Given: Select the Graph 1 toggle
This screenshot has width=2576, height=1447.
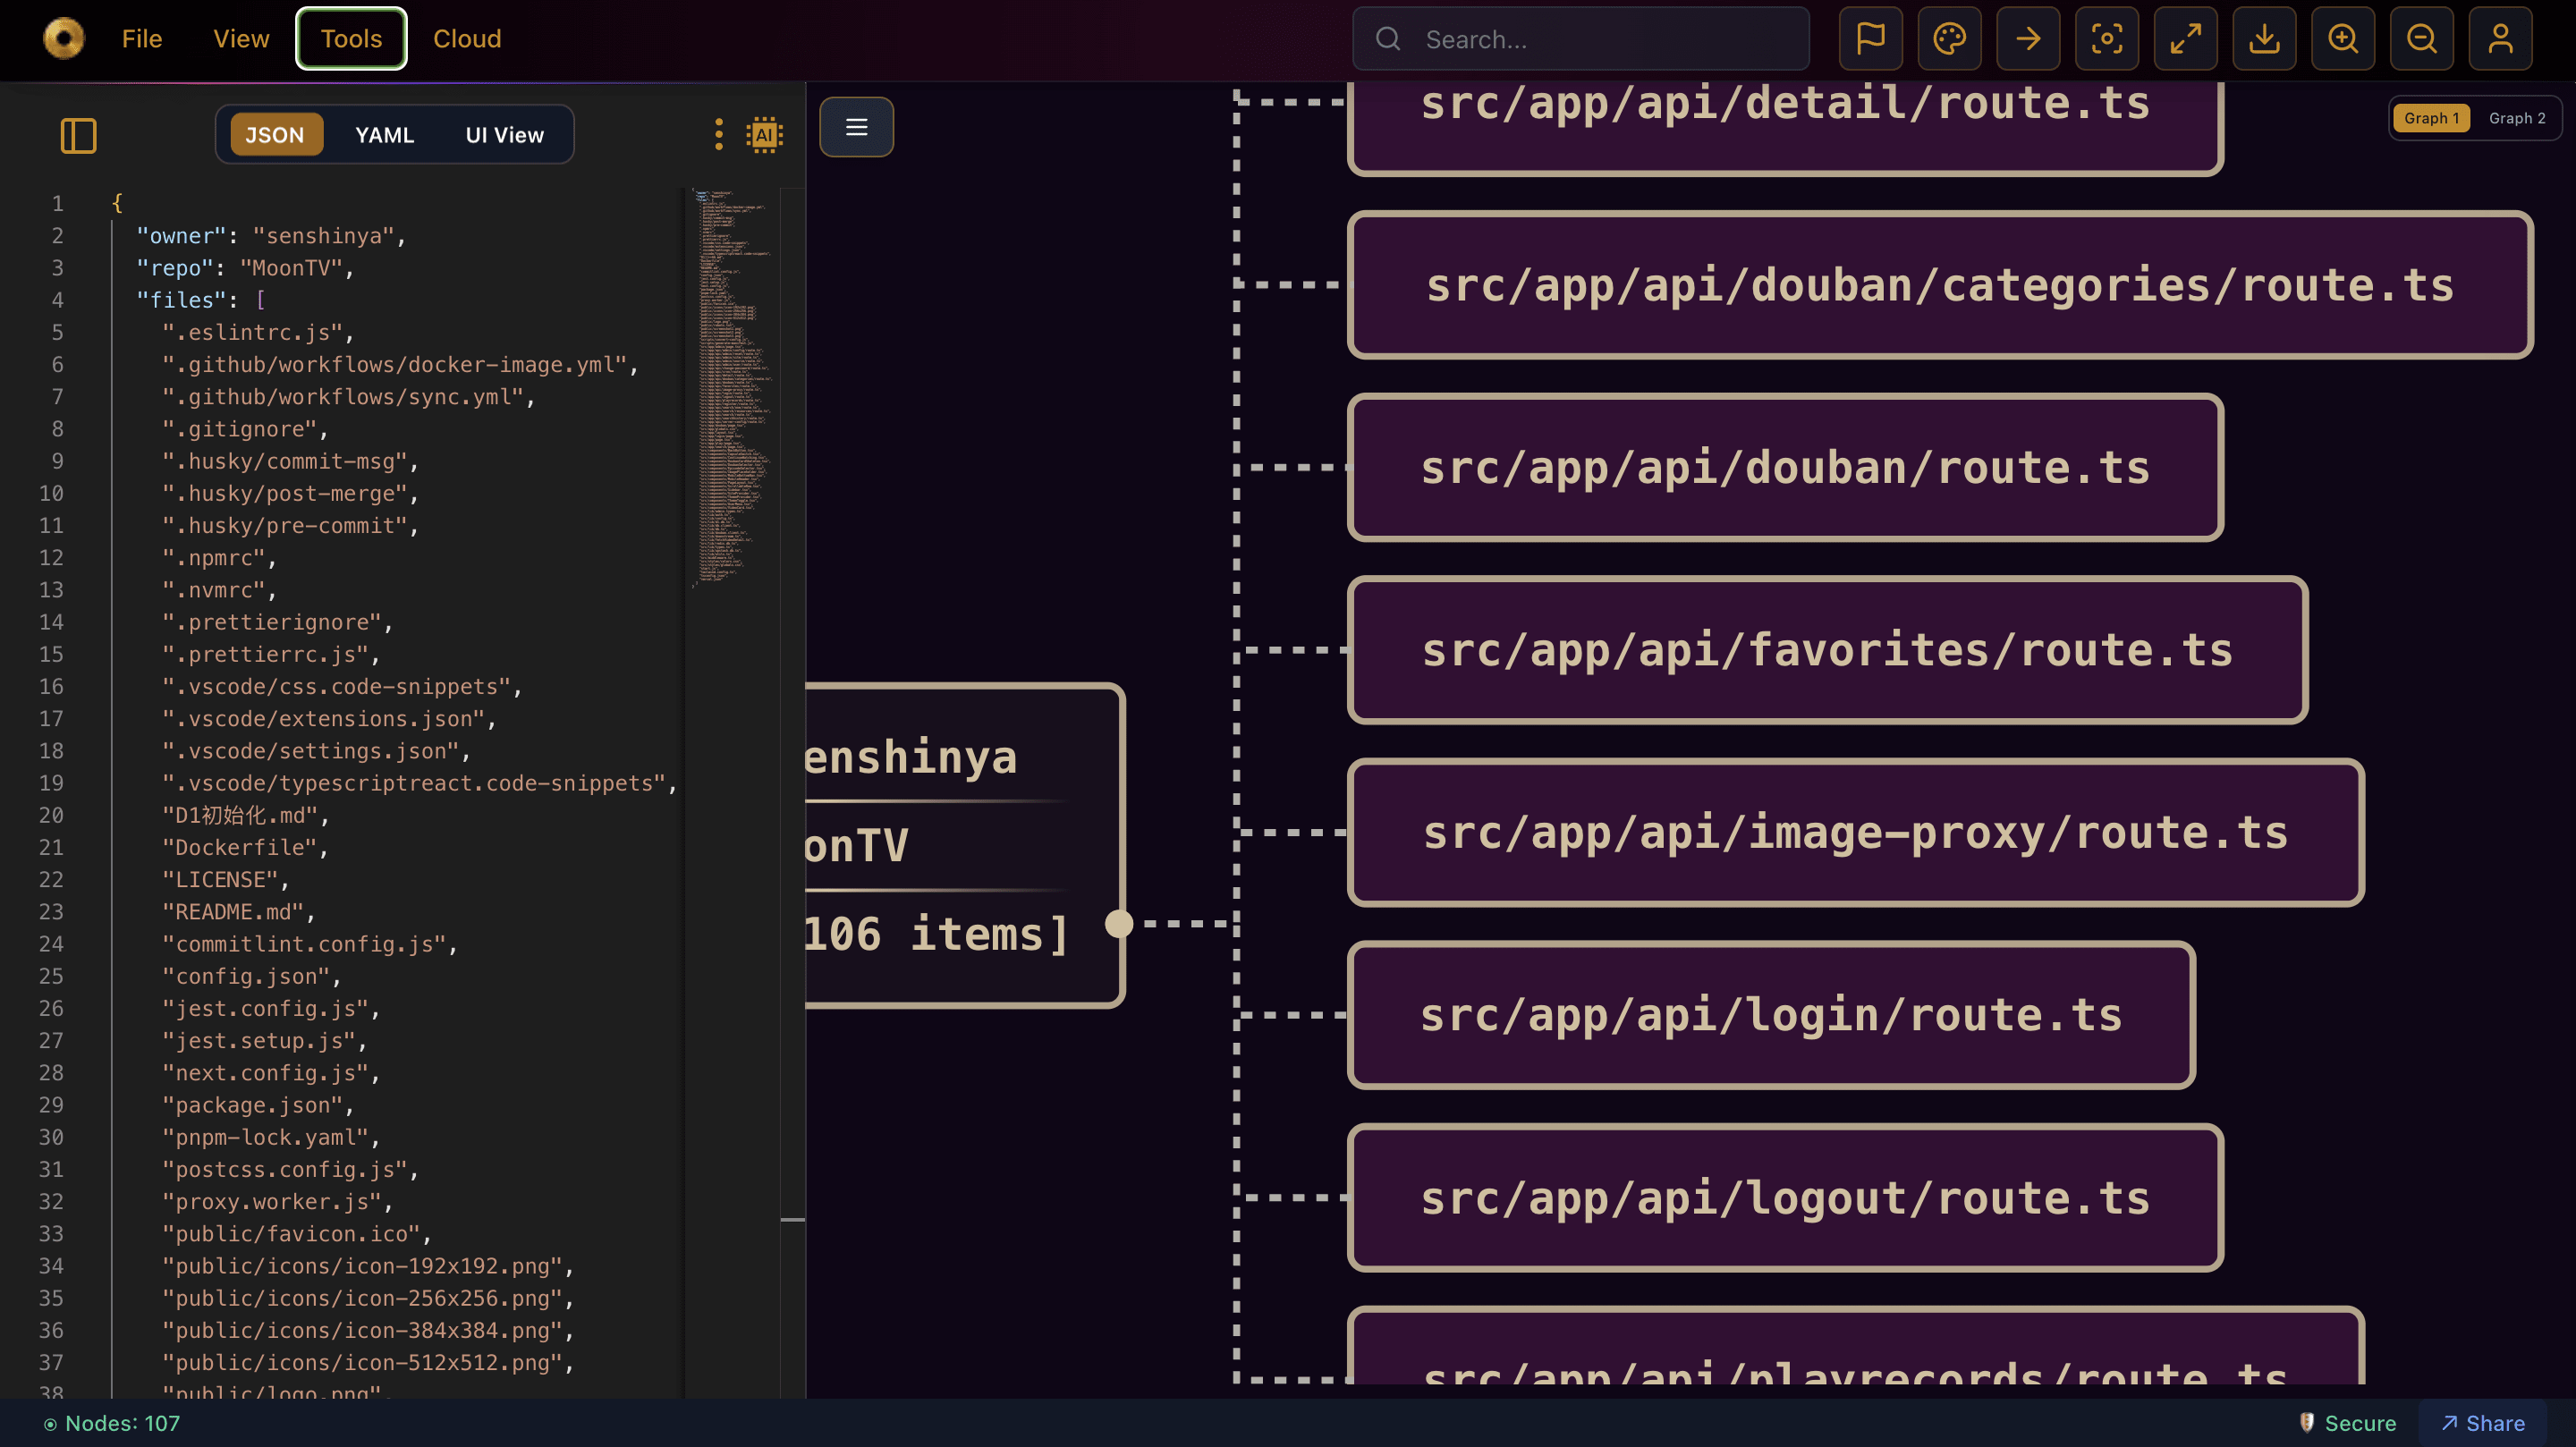Looking at the screenshot, I should [2431, 118].
